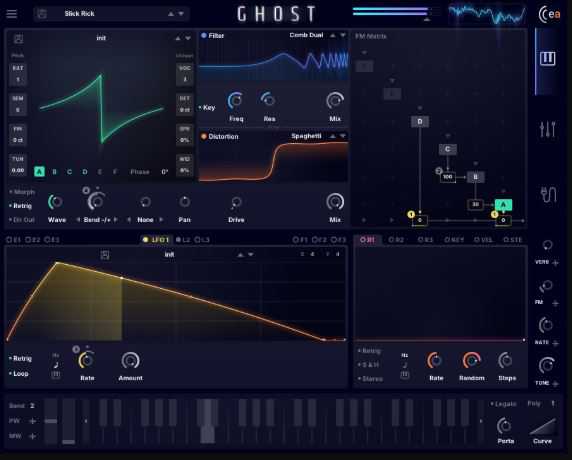
Task: Click the TONE macro knob
Action: tap(547, 365)
